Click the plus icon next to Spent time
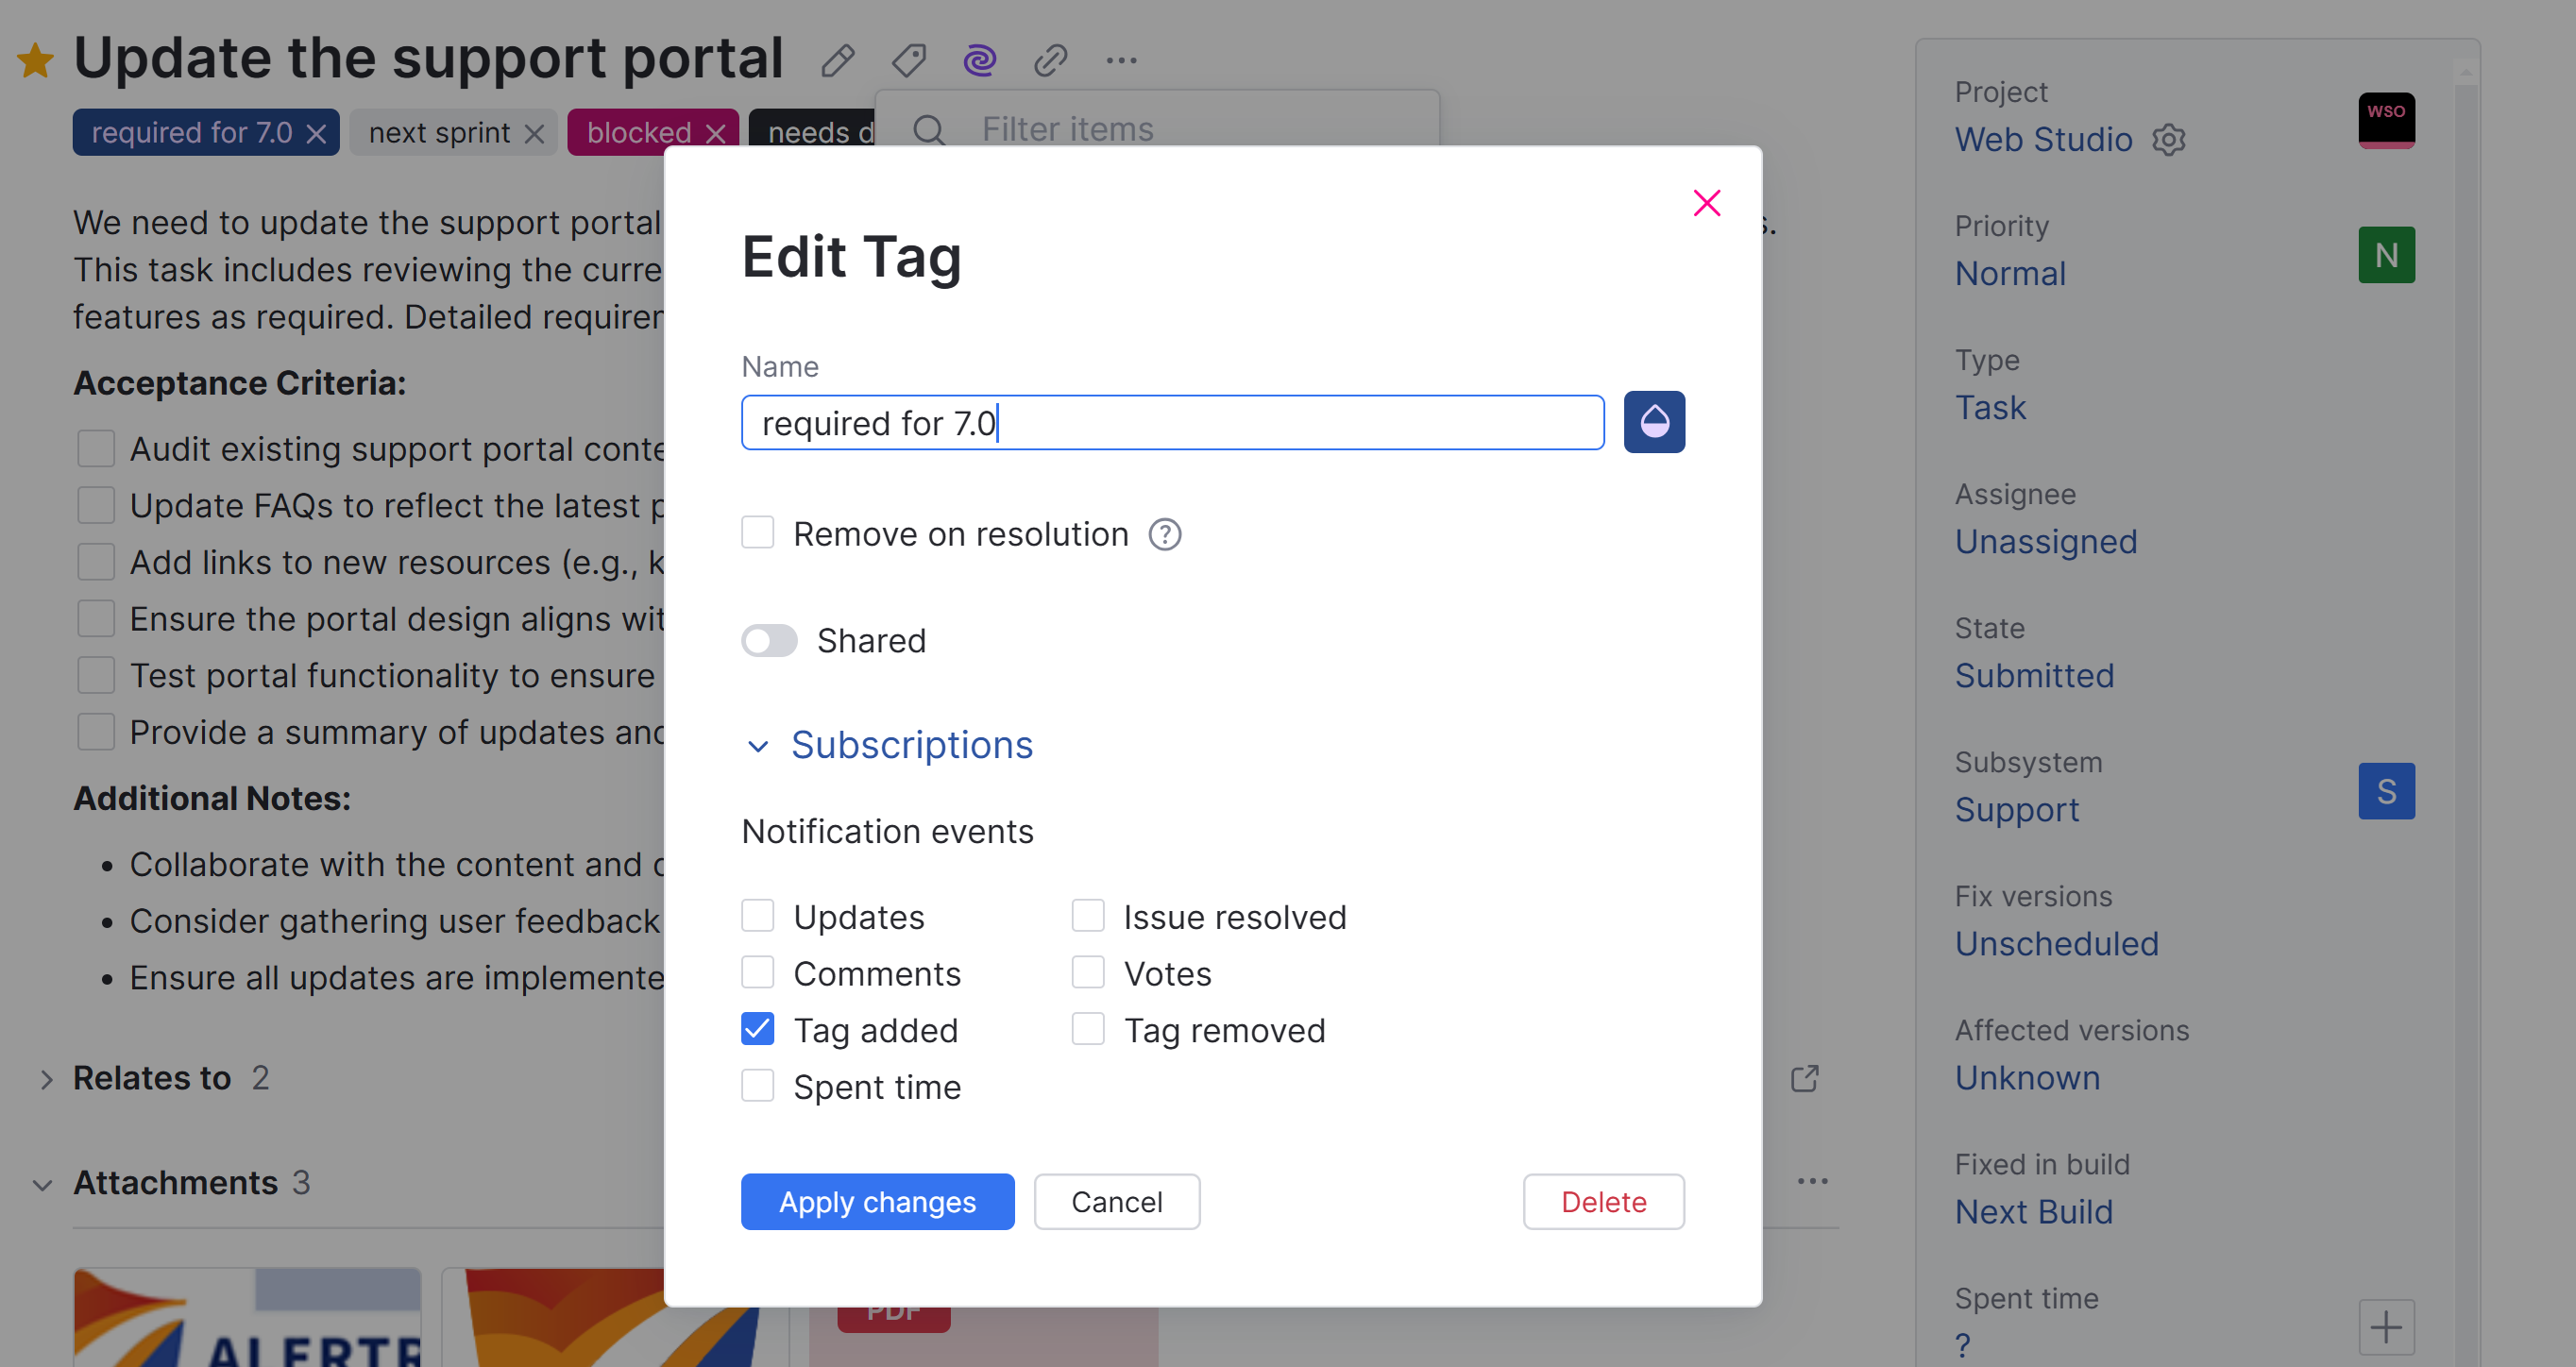The image size is (2576, 1367). (2385, 1327)
